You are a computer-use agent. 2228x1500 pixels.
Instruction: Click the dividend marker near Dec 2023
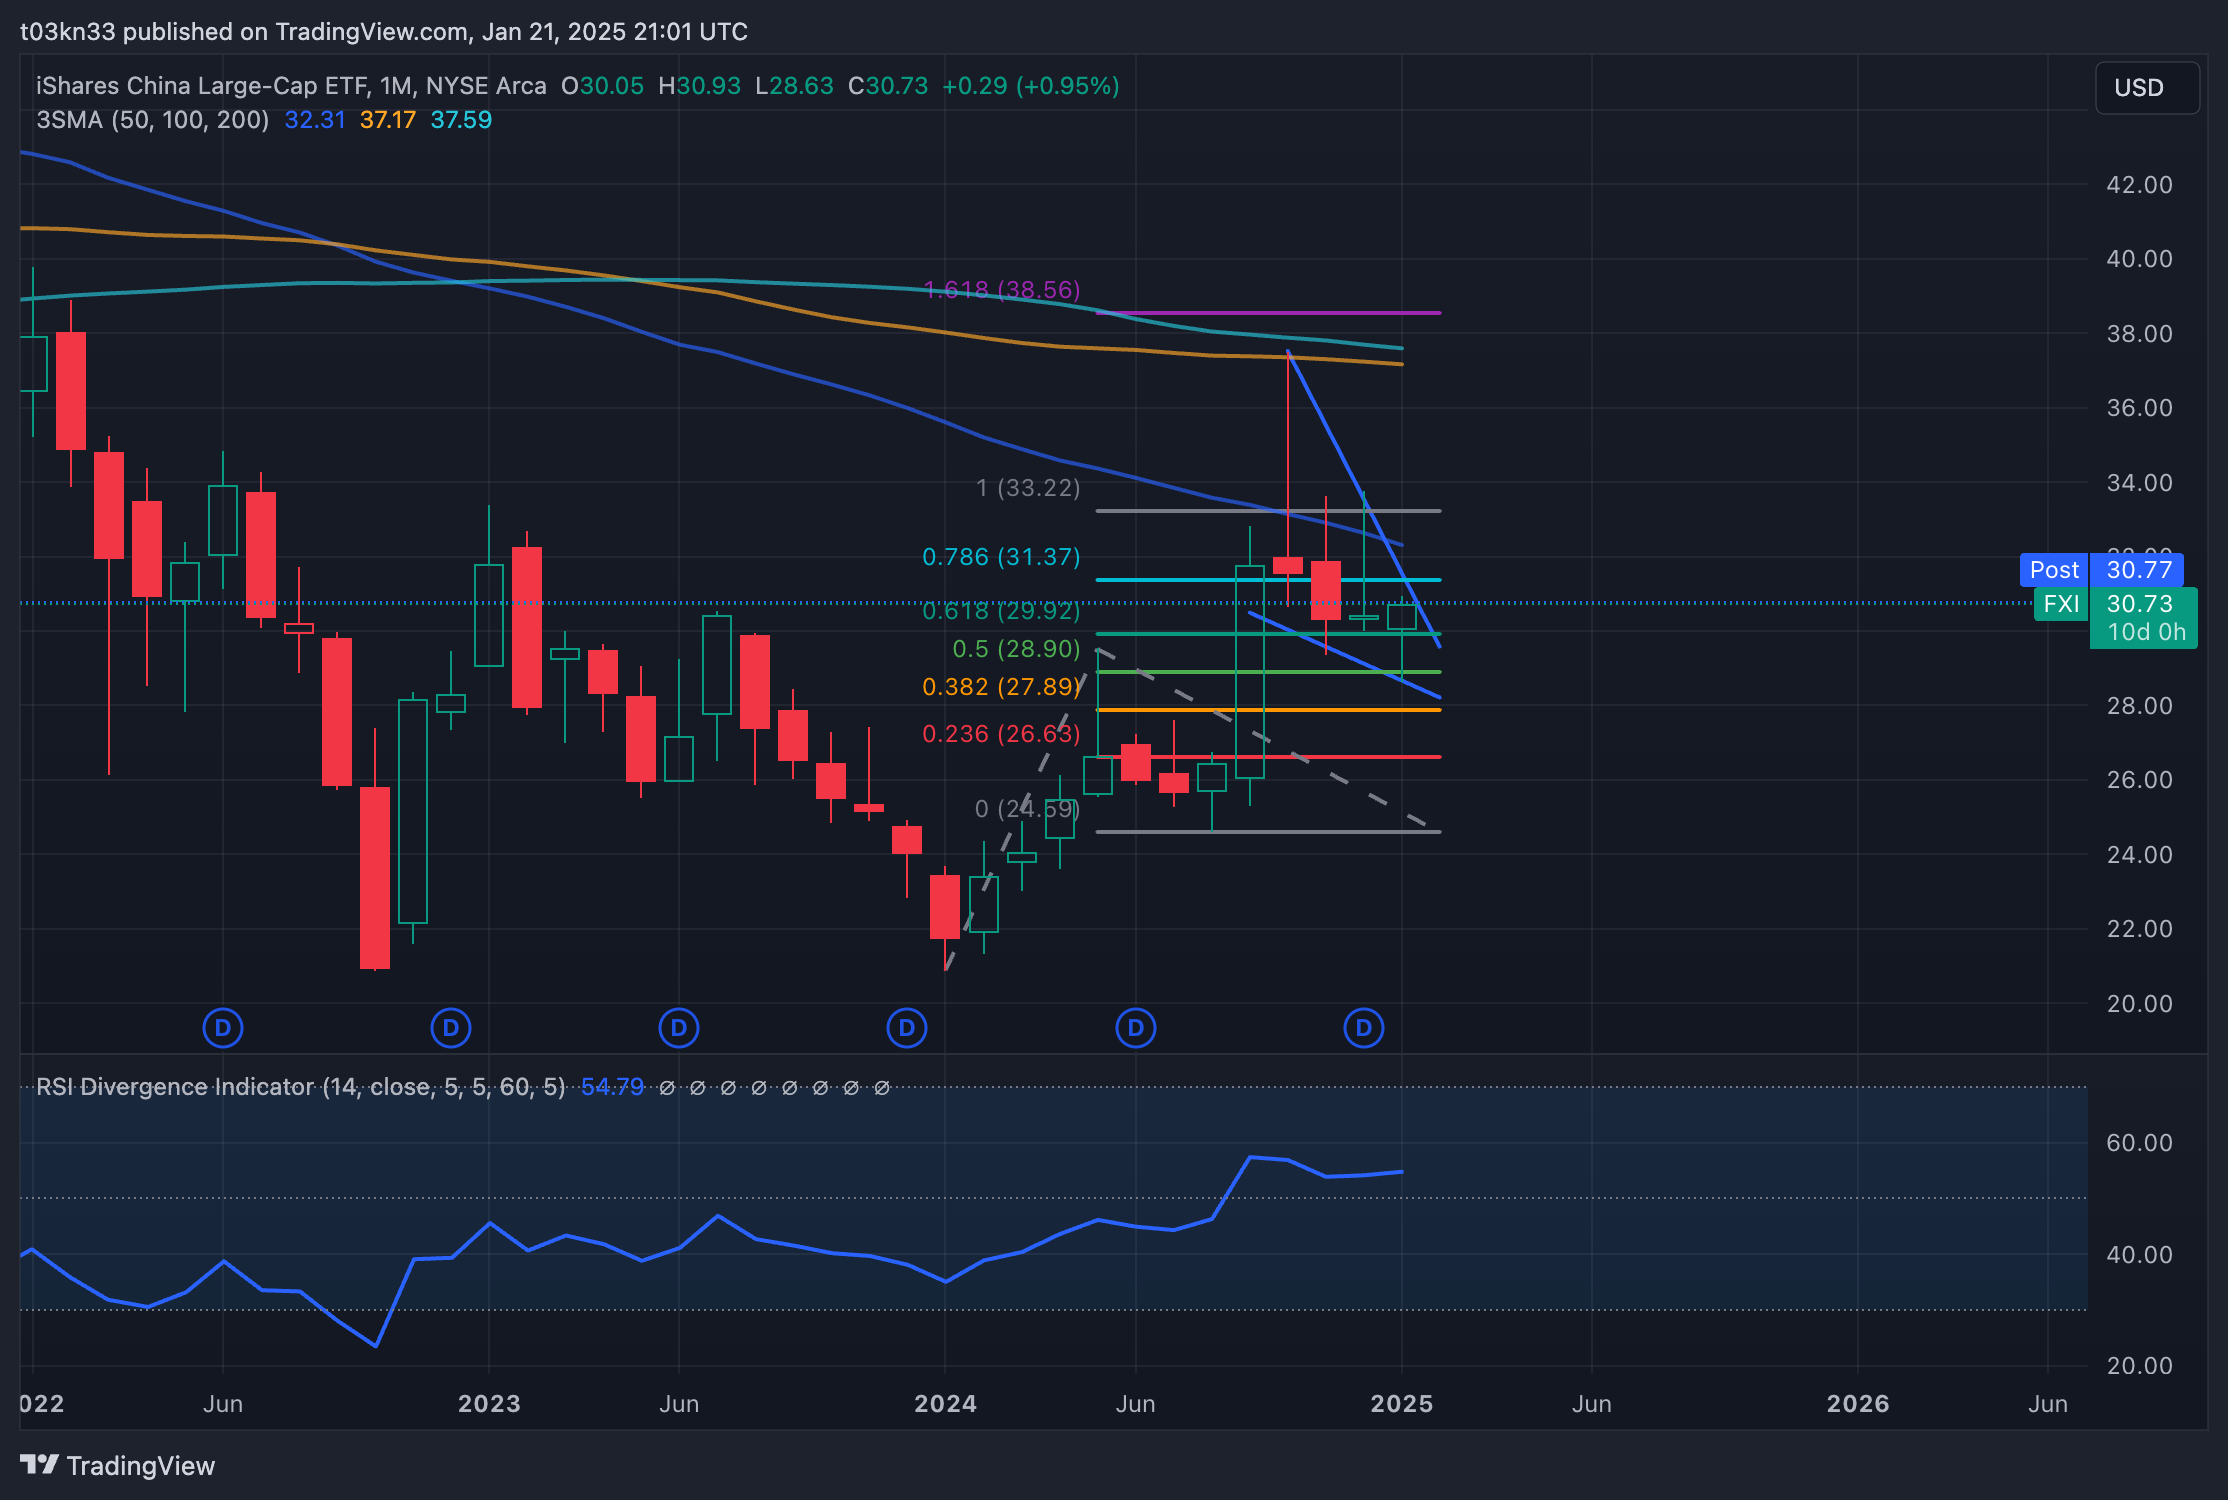click(x=907, y=1028)
